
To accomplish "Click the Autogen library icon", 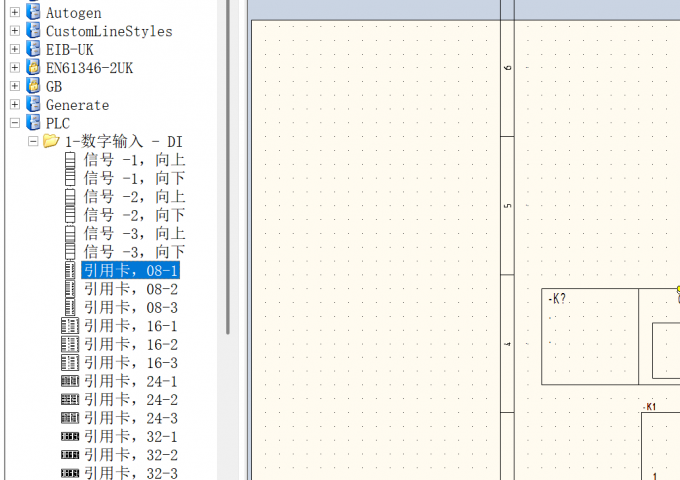I will click(33, 12).
